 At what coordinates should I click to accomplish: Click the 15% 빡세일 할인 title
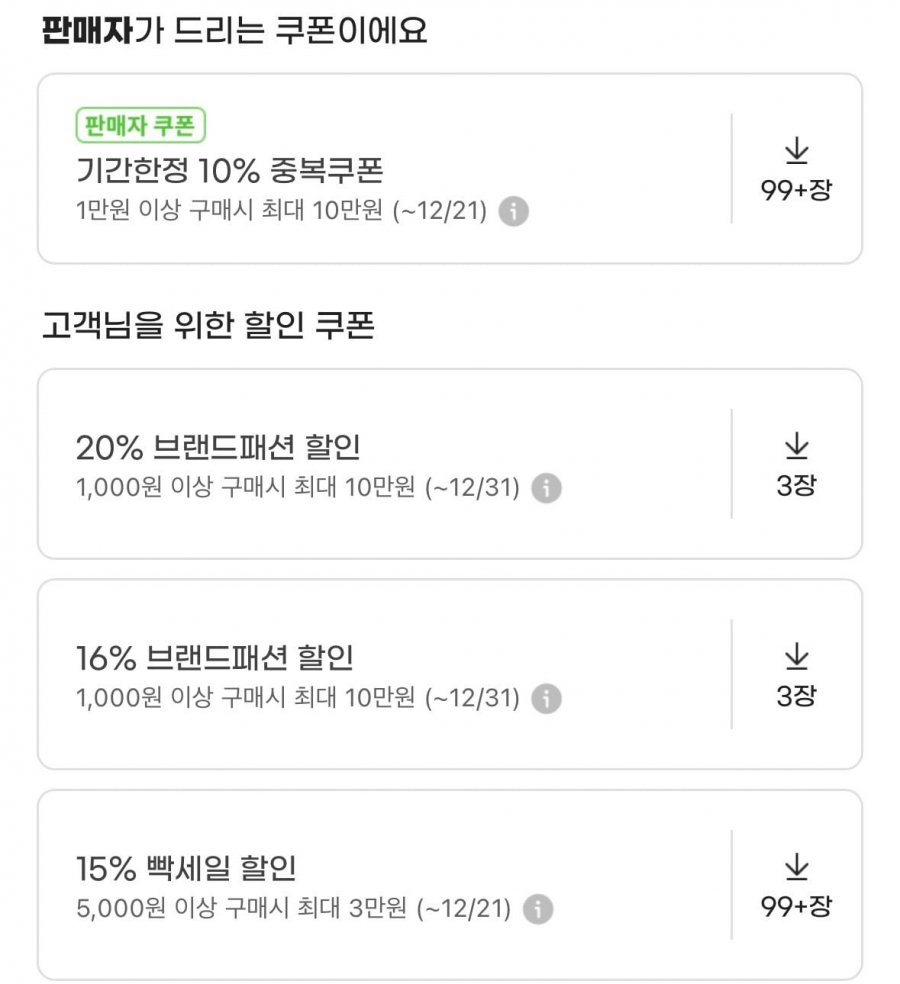click(186, 868)
